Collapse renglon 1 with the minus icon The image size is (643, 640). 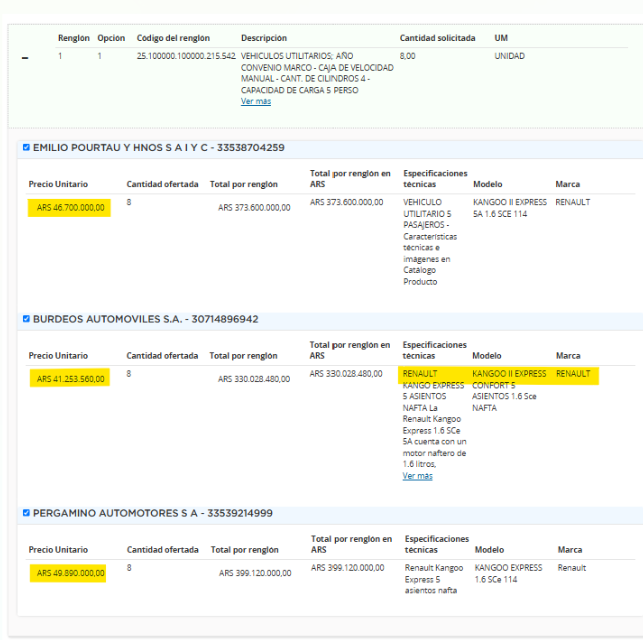[x=25, y=58]
